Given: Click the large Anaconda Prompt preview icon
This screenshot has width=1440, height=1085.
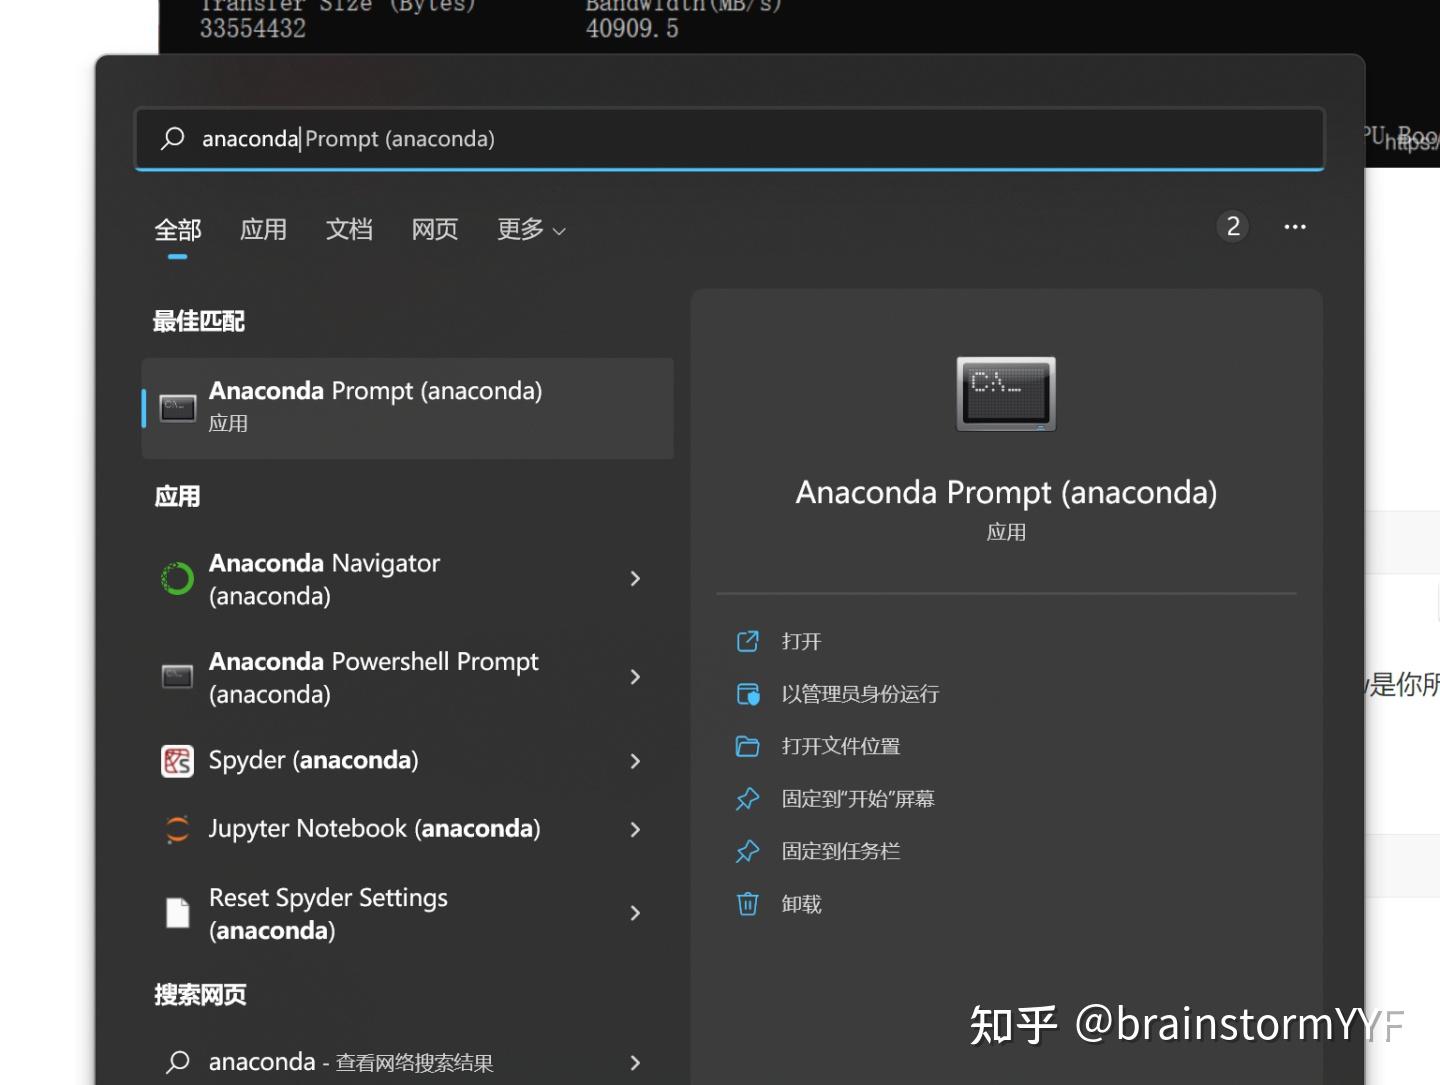Looking at the screenshot, I should coord(1006,394).
